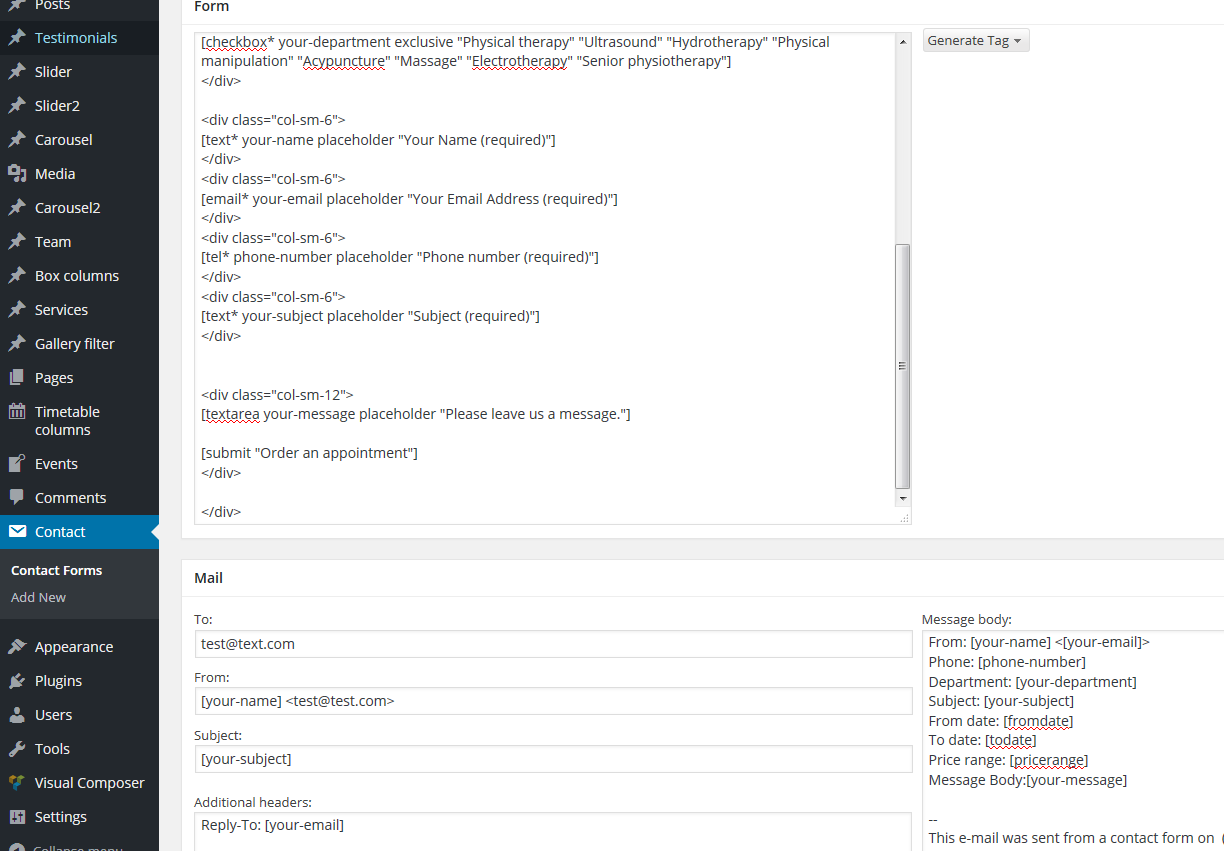Click the Pages icon in the sidebar
Viewport: 1224px width, 851px height.
(x=17, y=378)
